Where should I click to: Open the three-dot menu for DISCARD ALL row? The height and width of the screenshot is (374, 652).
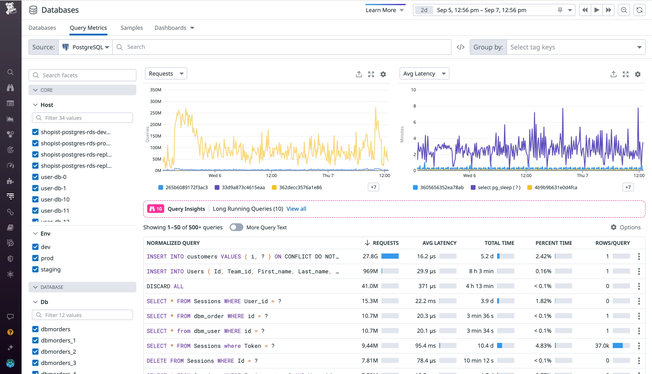click(639, 286)
